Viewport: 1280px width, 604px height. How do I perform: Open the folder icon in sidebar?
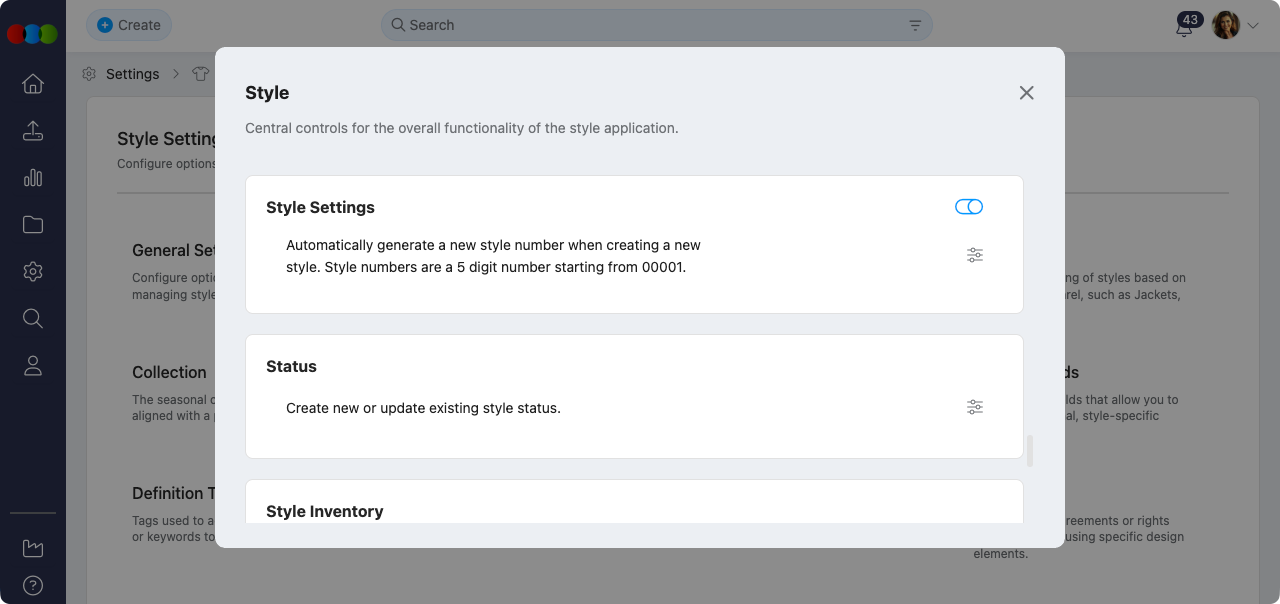(x=33, y=225)
